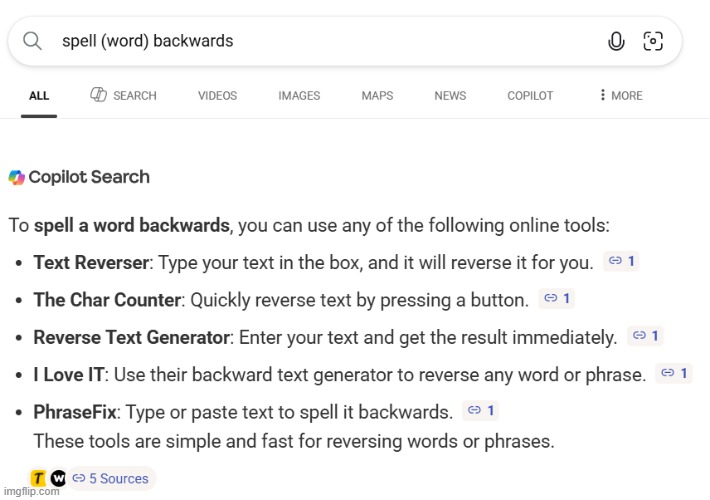Click the black W source icon
The height and width of the screenshot is (500, 710).
[58, 478]
